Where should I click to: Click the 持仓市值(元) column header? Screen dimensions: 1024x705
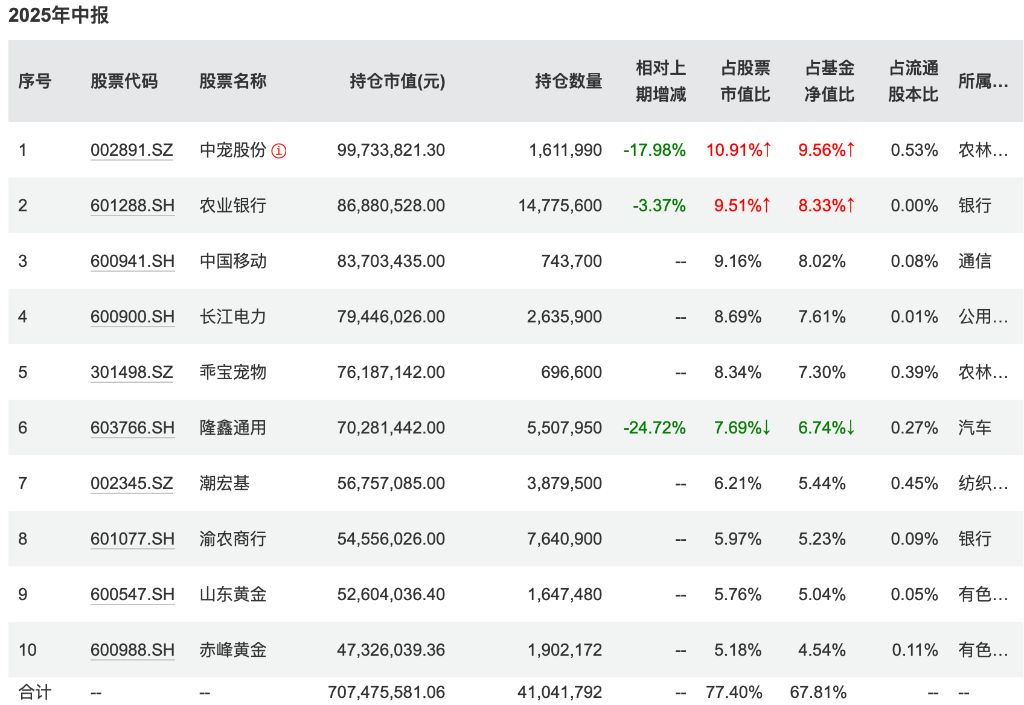[x=397, y=81]
